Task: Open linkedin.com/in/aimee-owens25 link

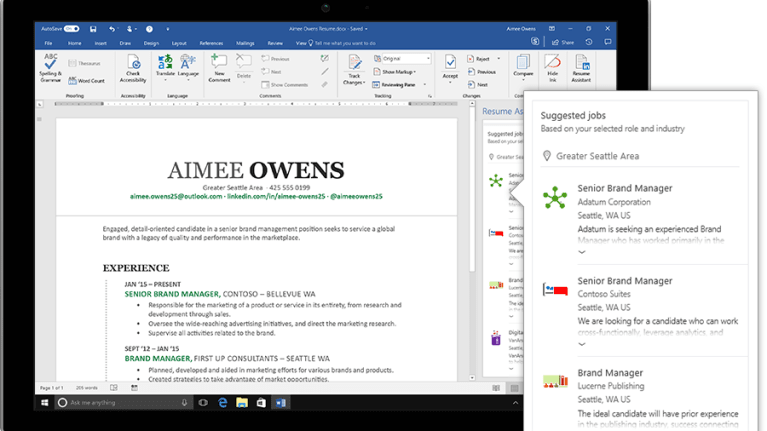Action: [276, 196]
